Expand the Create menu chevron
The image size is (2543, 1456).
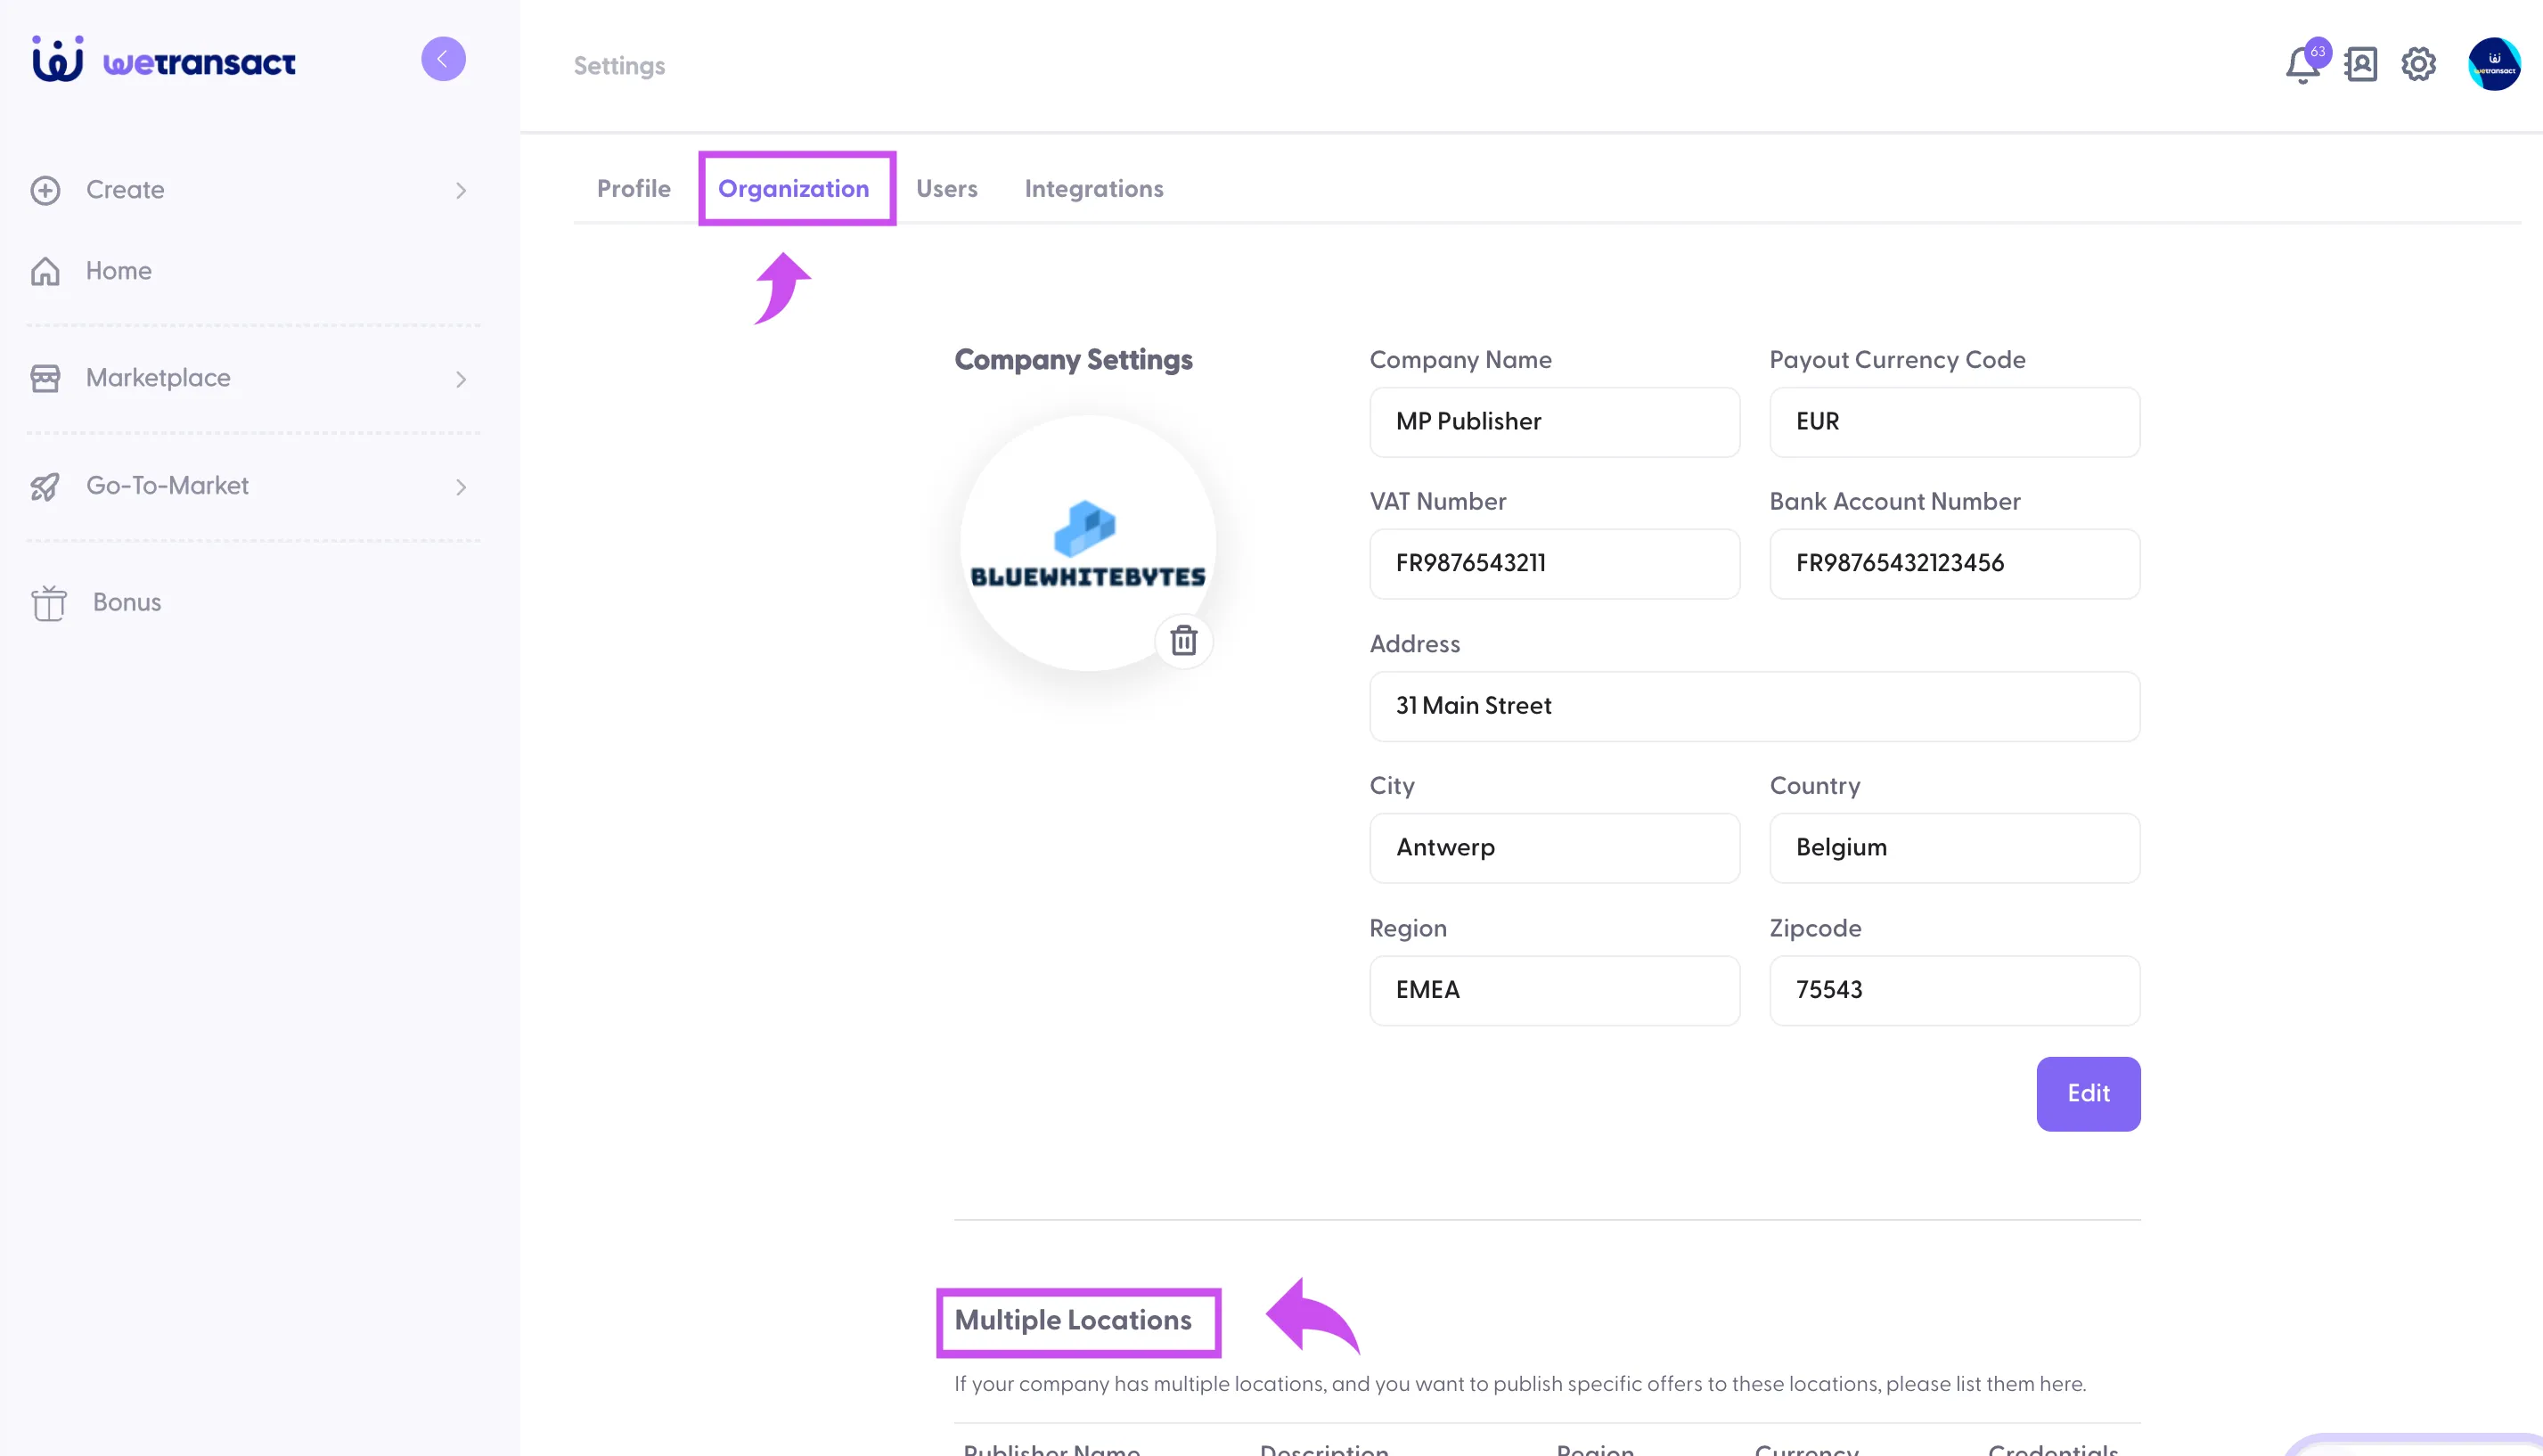[x=461, y=190]
